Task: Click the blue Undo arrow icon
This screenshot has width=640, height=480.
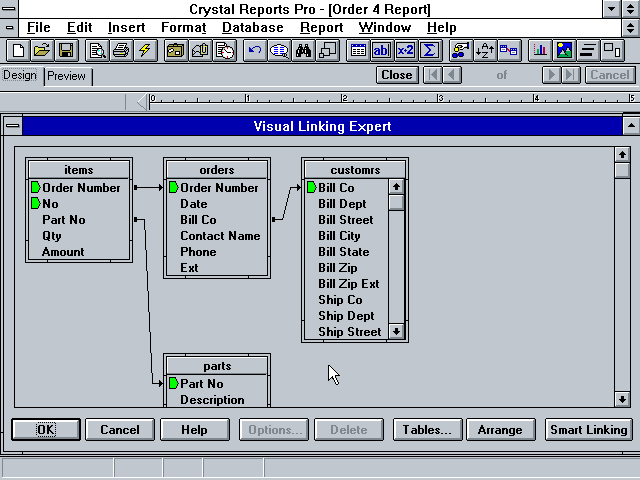Action: [x=255, y=51]
